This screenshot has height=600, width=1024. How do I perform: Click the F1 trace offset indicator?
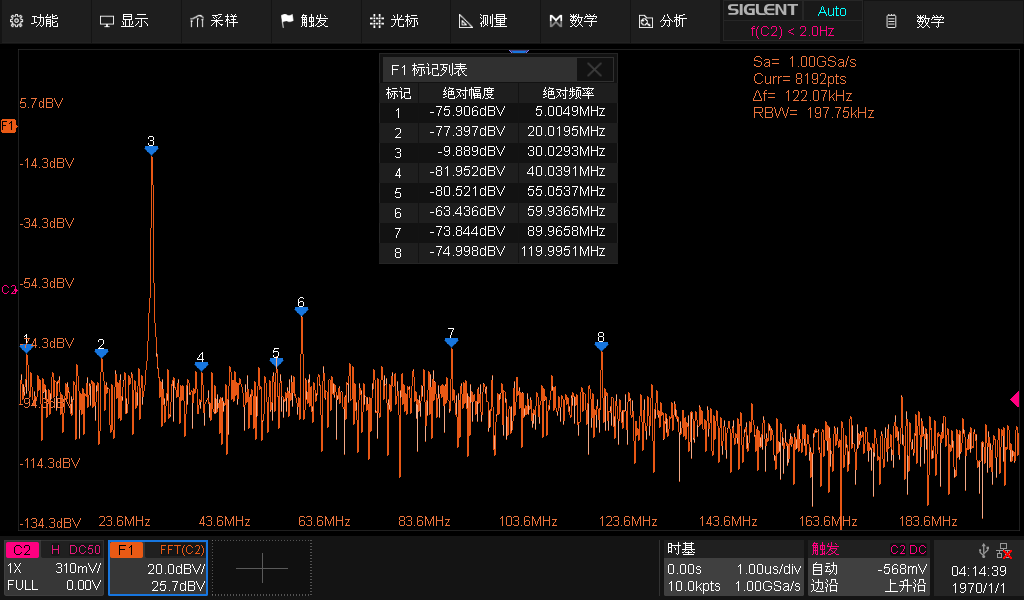[8, 126]
